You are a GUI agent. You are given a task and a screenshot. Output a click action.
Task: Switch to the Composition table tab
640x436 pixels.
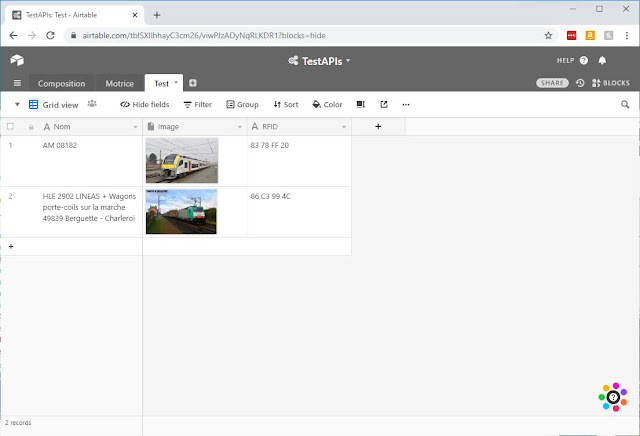tap(62, 83)
